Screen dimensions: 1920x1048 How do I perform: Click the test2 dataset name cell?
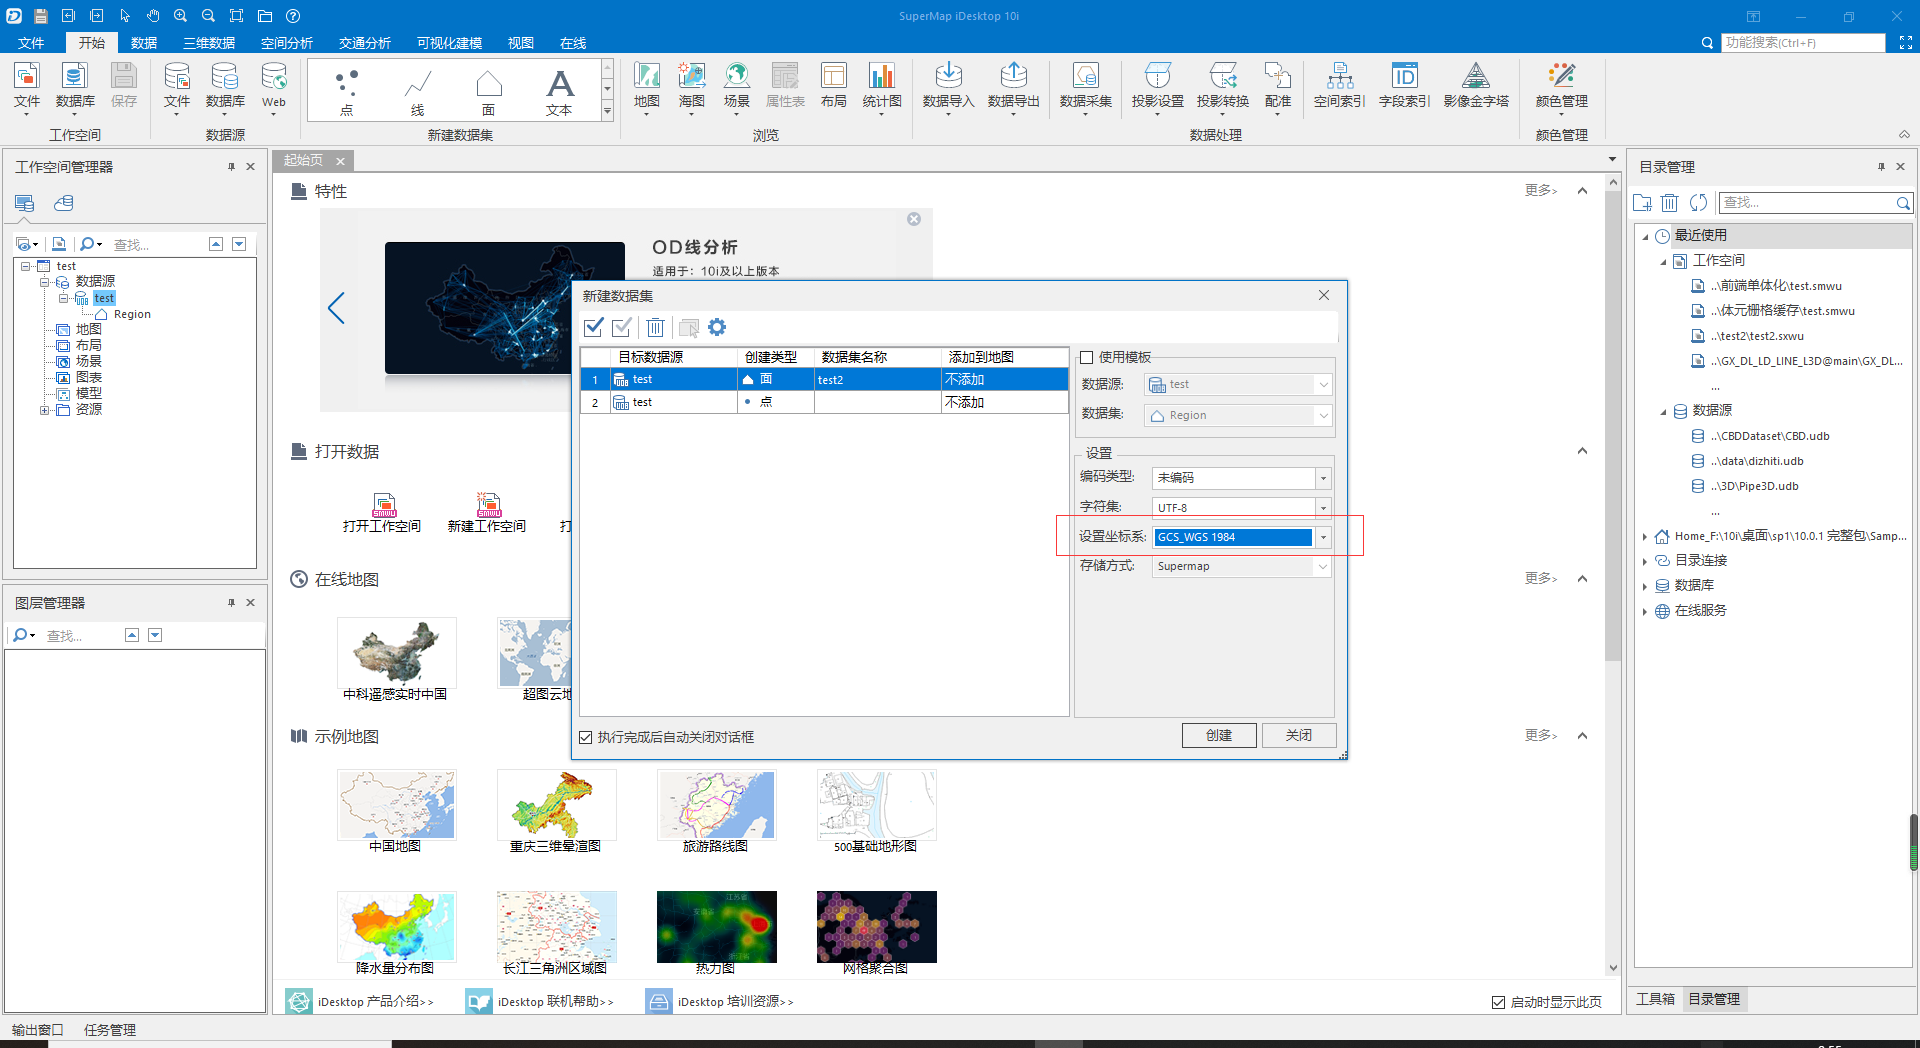click(x=877, y=380)
